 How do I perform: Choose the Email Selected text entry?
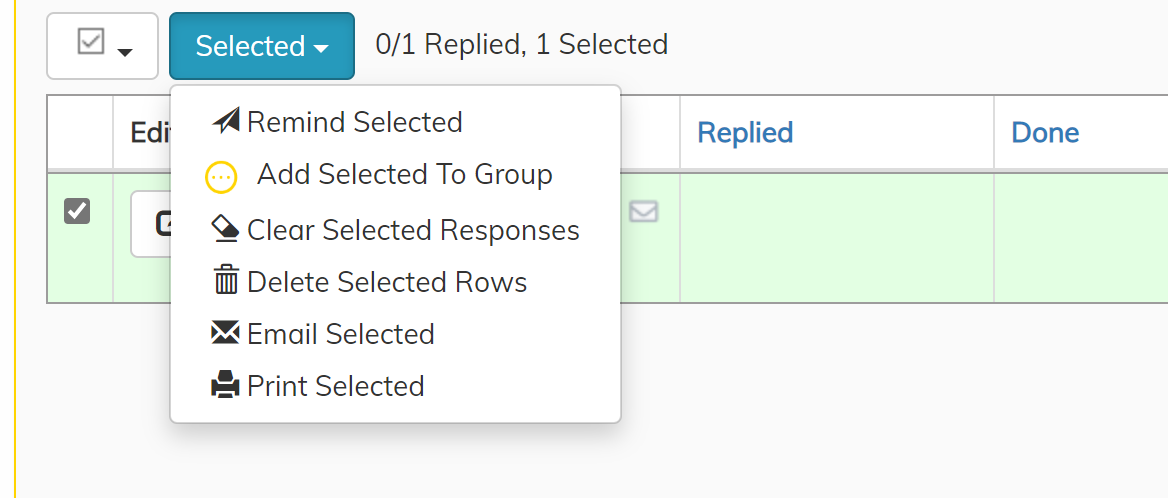(x=340, y=334)
